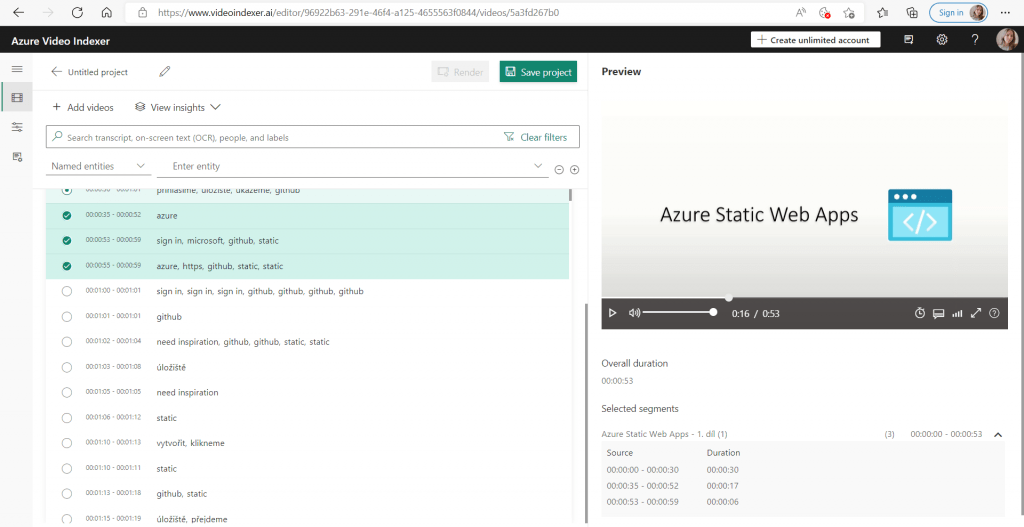Viewport: 1024px width, 527px height.
Task: Select the 'need inspiration, github, github, static' segment circle
Action: 67,342
